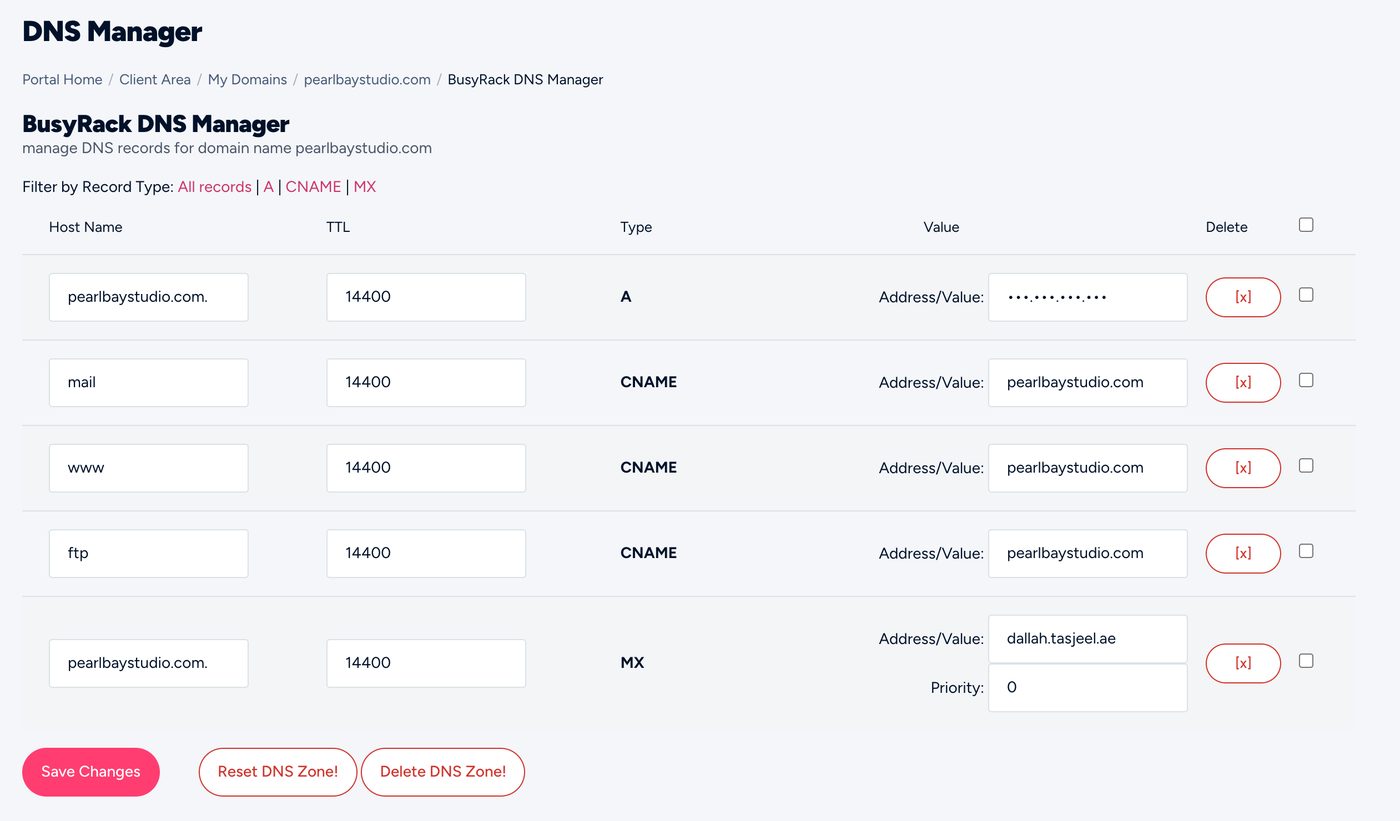Screen dimensions: 1400x821
Task: Filter the list to show All records
Action: [x=215, y=187]
